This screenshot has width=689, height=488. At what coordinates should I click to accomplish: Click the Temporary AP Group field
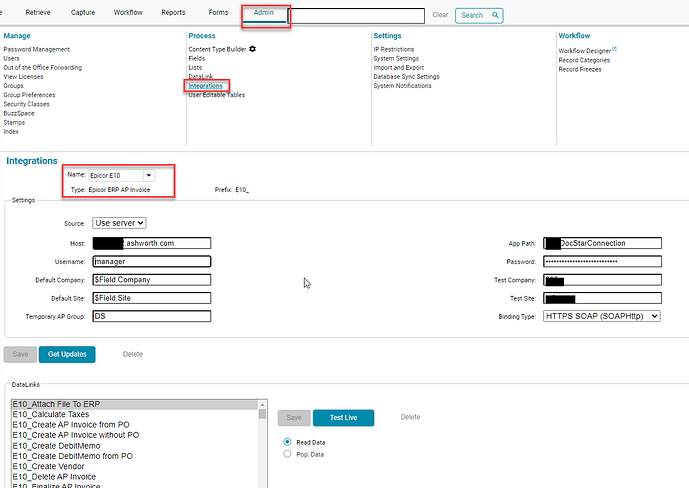[x=152, y=316]
